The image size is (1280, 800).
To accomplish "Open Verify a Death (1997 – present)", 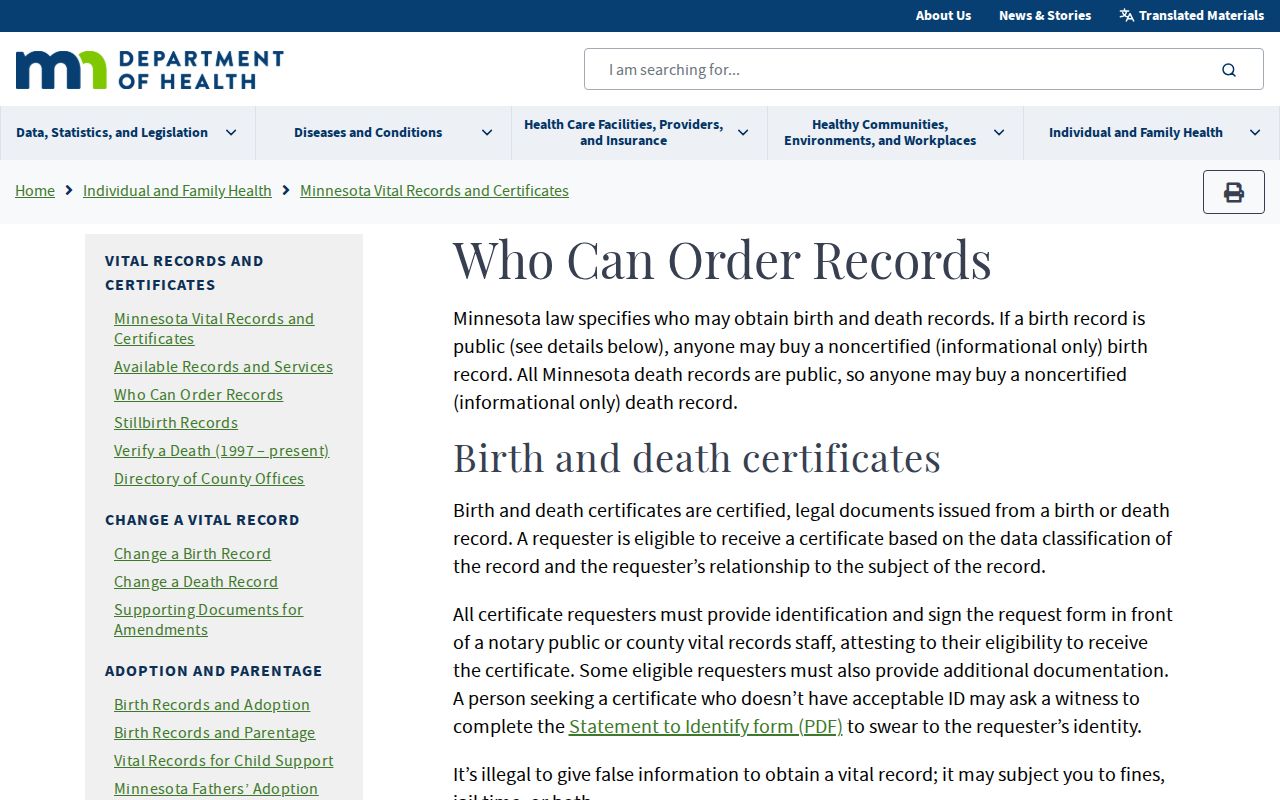I will click(x=221, y=451).
